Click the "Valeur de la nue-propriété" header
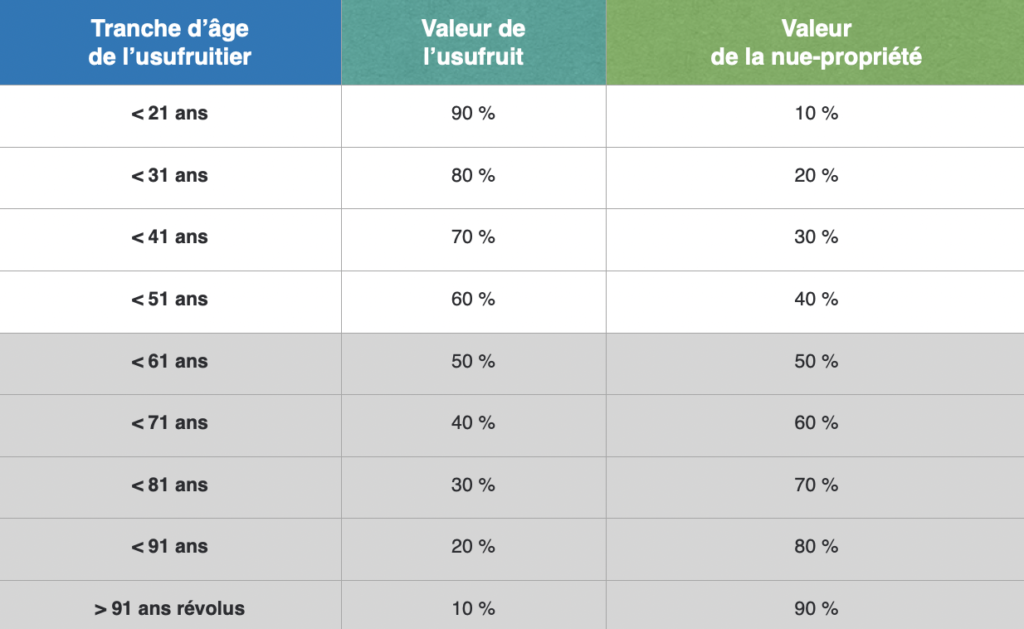The image size is (1024, 629). (x=815, y=42)
